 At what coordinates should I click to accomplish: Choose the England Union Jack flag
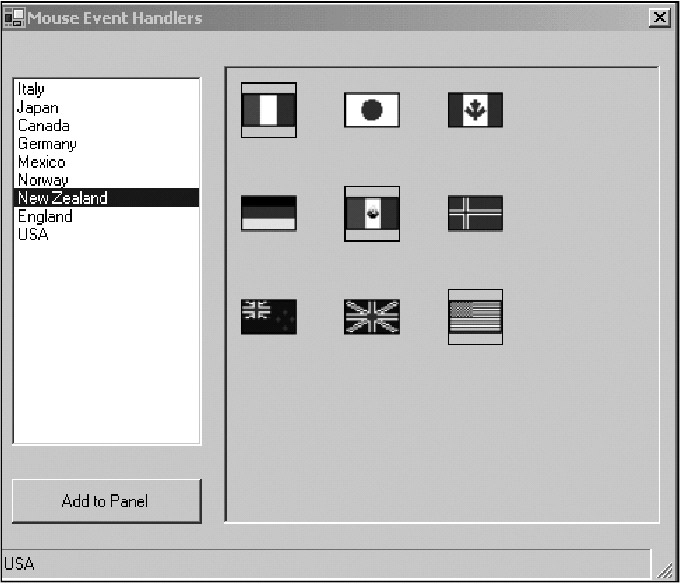coord(372,316)
